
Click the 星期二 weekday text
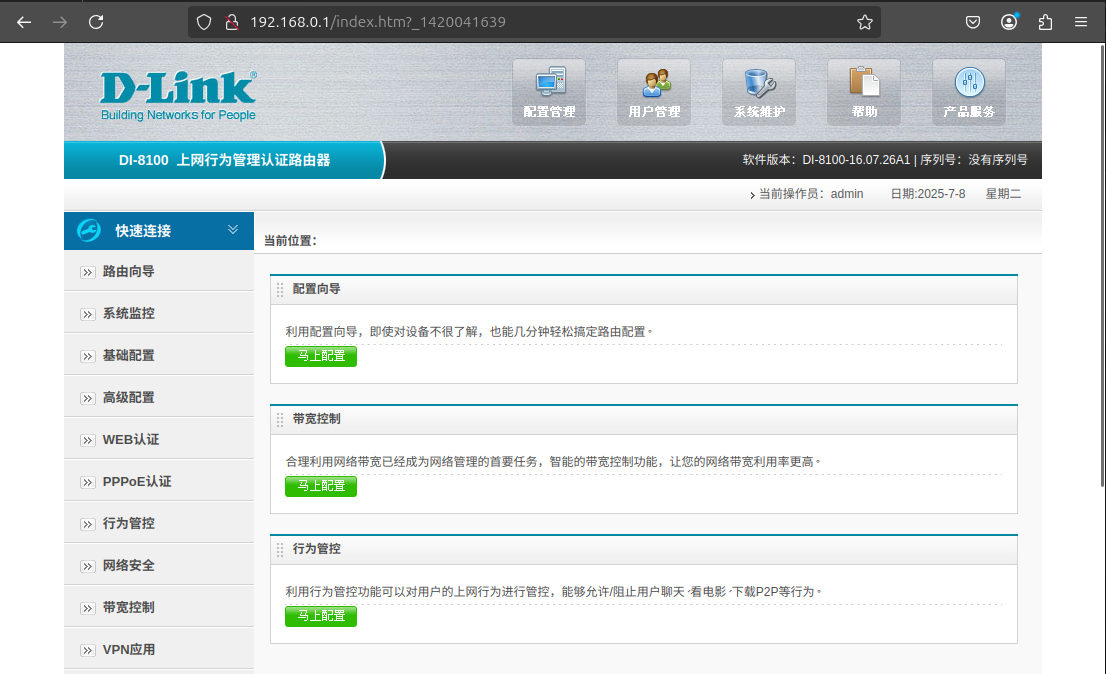click(1003, 194)
